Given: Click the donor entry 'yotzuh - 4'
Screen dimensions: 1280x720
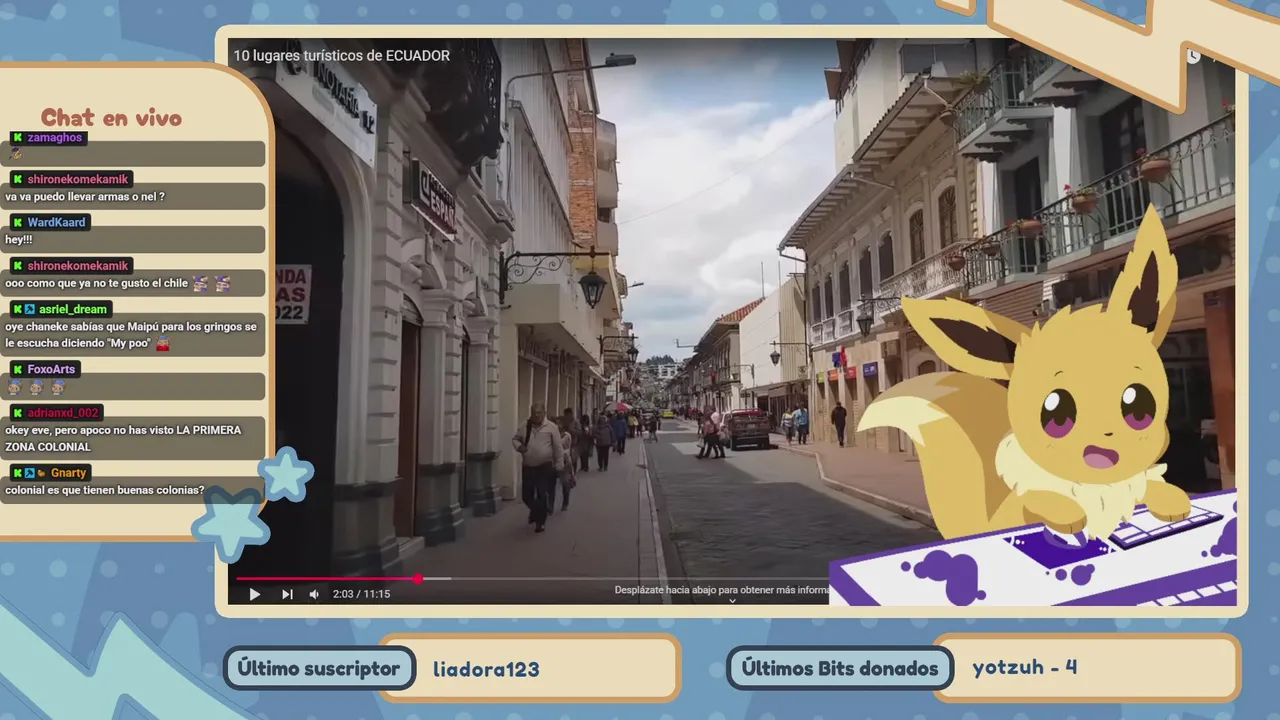Looking at the screenshot, I should (1025, 667).
